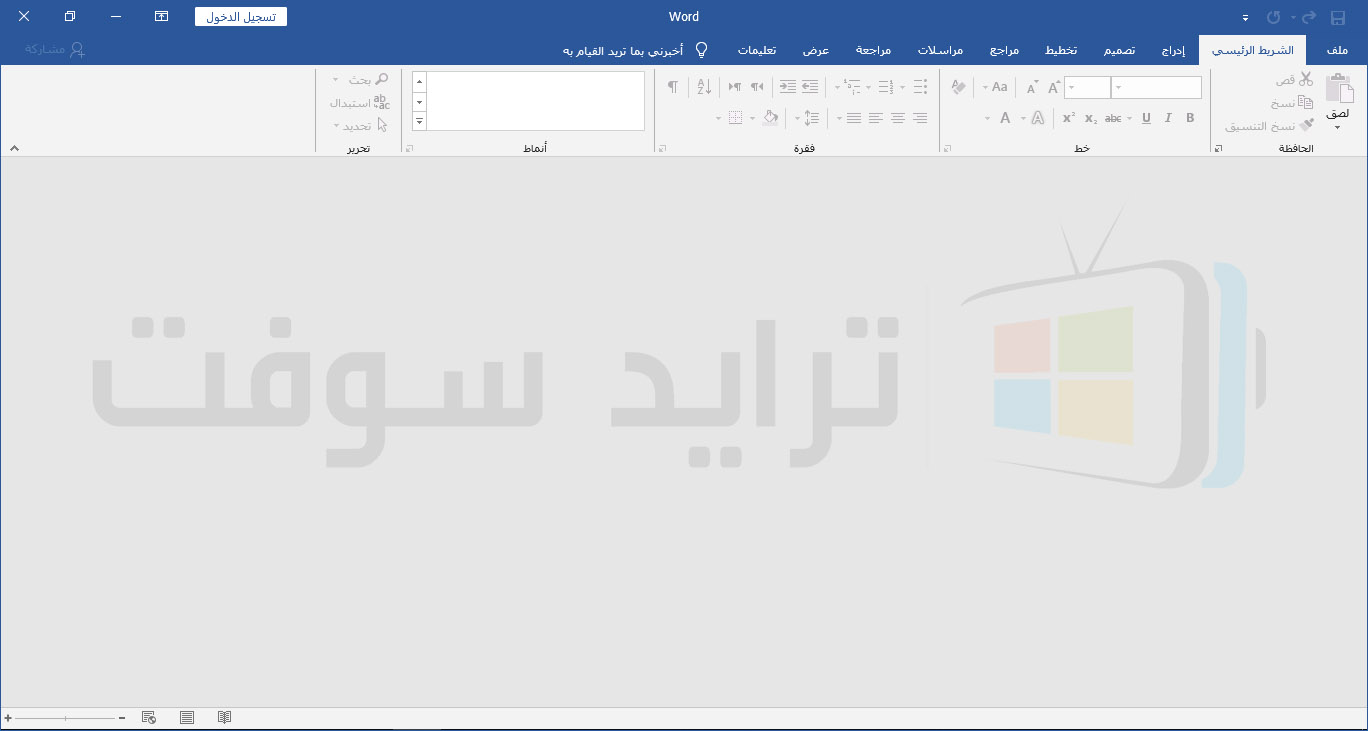
Task: Click indent icon with right-pointing arrow
Action: [x=788, y=87]
